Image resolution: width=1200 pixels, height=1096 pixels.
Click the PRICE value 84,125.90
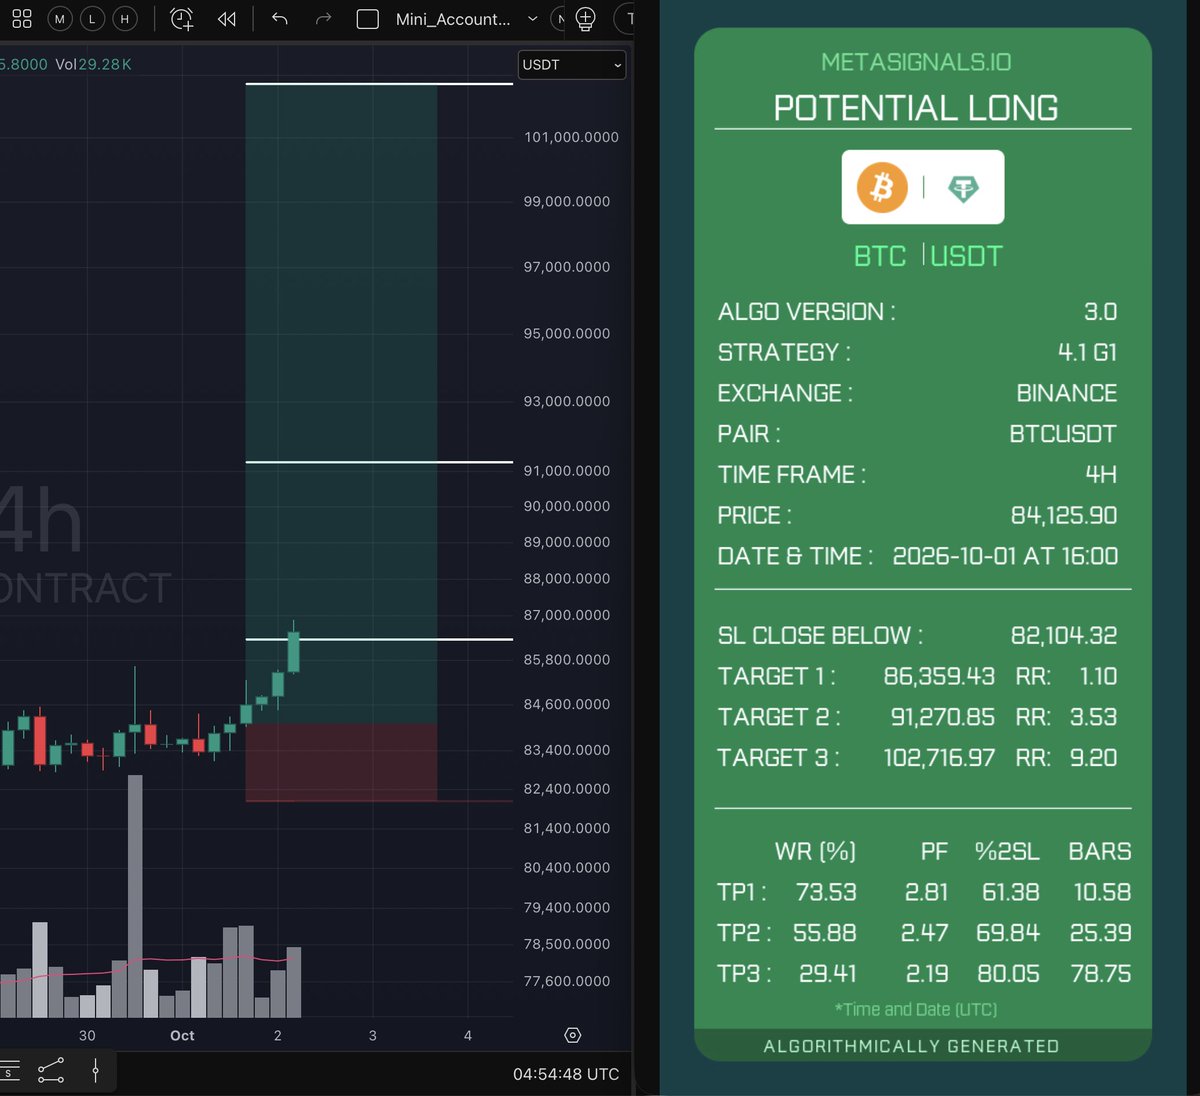pos(1064,515)
